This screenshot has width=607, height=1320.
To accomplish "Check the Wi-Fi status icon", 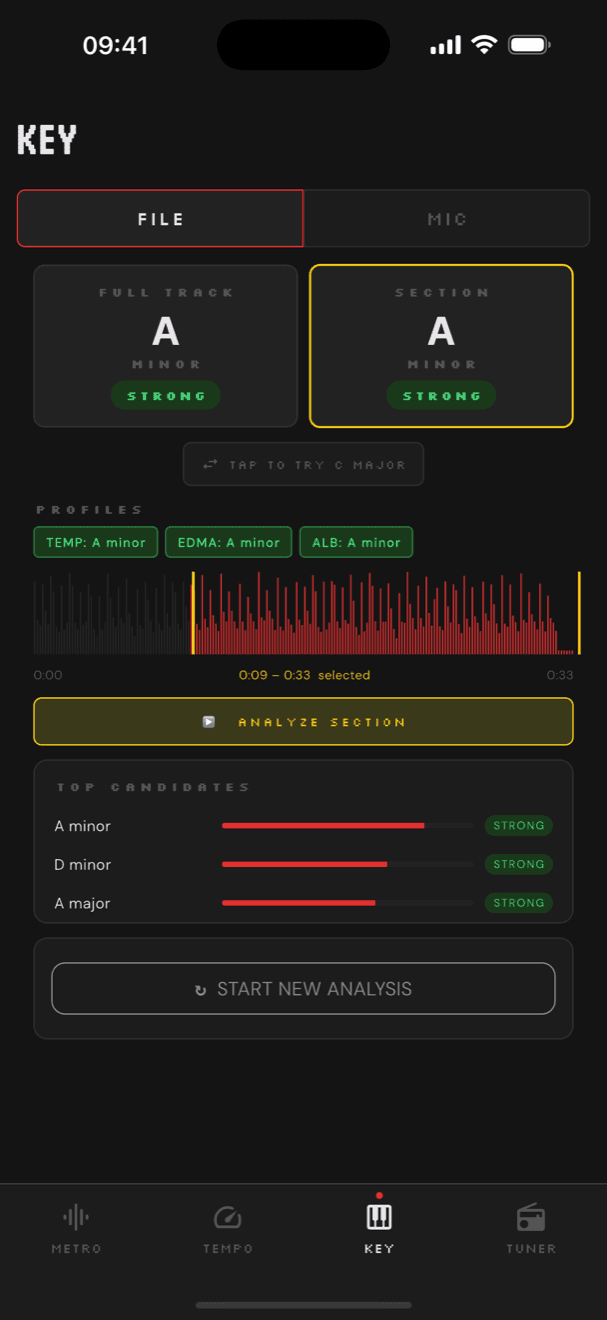I will (x=485, y=45).
